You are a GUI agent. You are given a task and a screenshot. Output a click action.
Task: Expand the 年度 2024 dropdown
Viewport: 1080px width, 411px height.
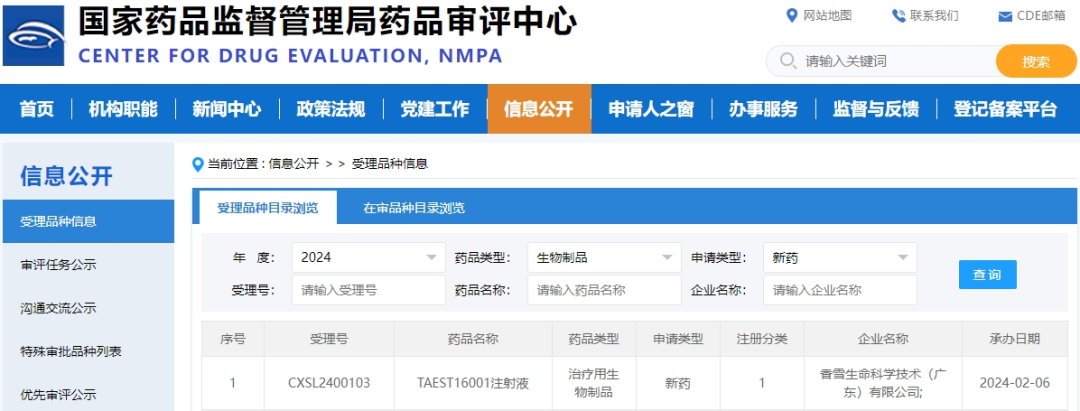pos(368,257)
